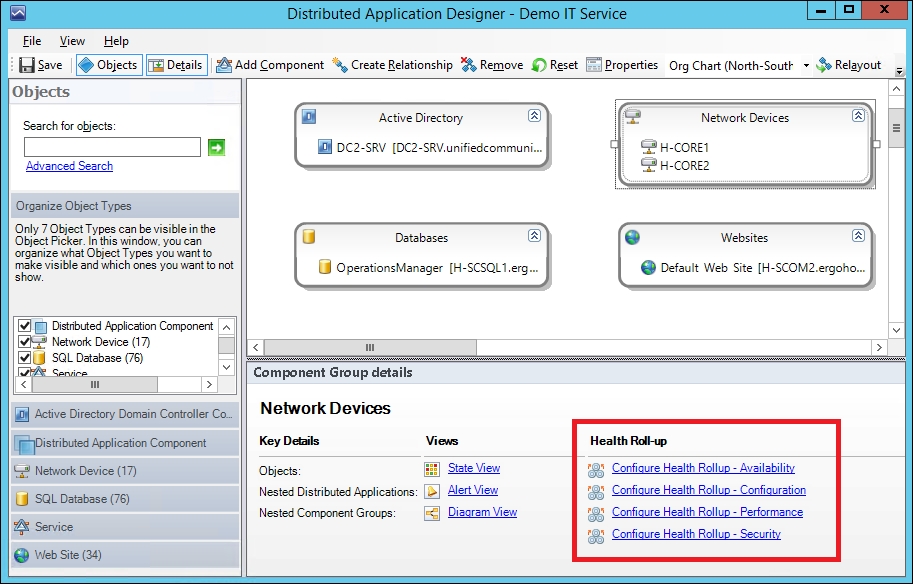Image resolution: width=913 pixels, height=584 pixels.
Task: Click the Databases group cylinder icon
Action: 309,236
